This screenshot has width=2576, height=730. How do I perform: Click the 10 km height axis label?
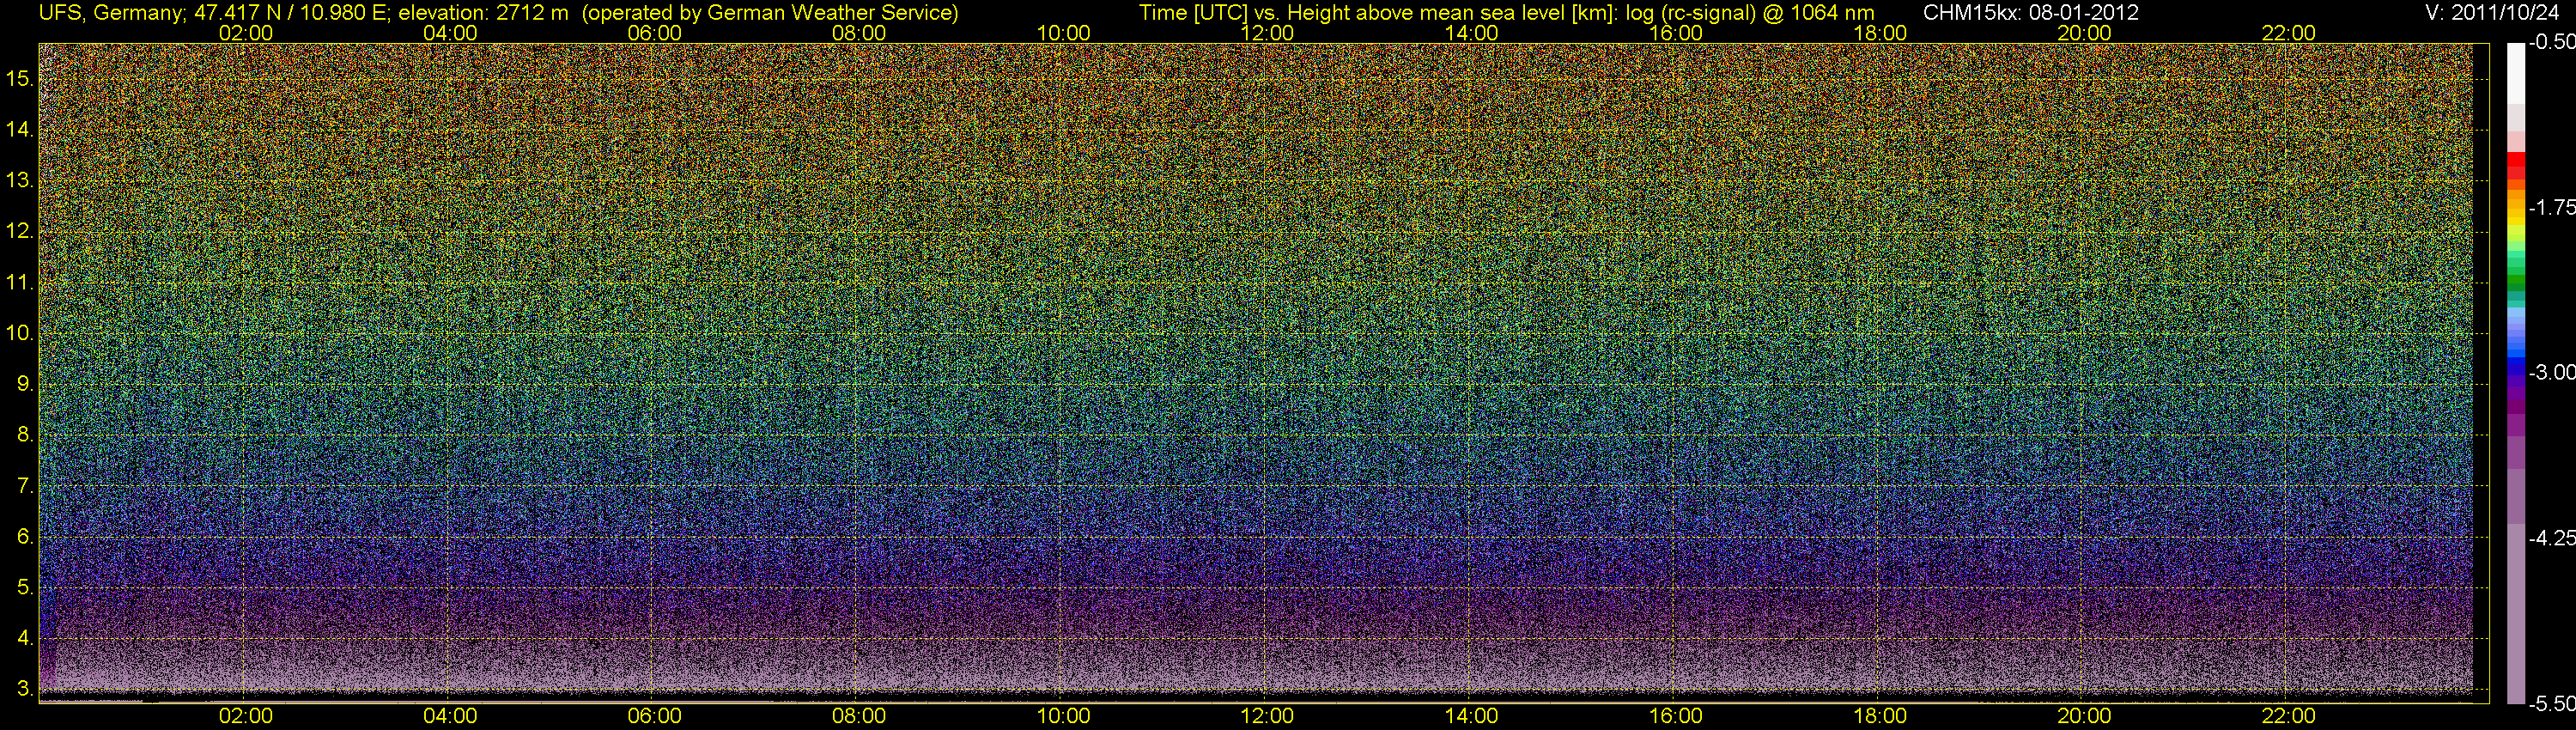(x=19, y=333)
